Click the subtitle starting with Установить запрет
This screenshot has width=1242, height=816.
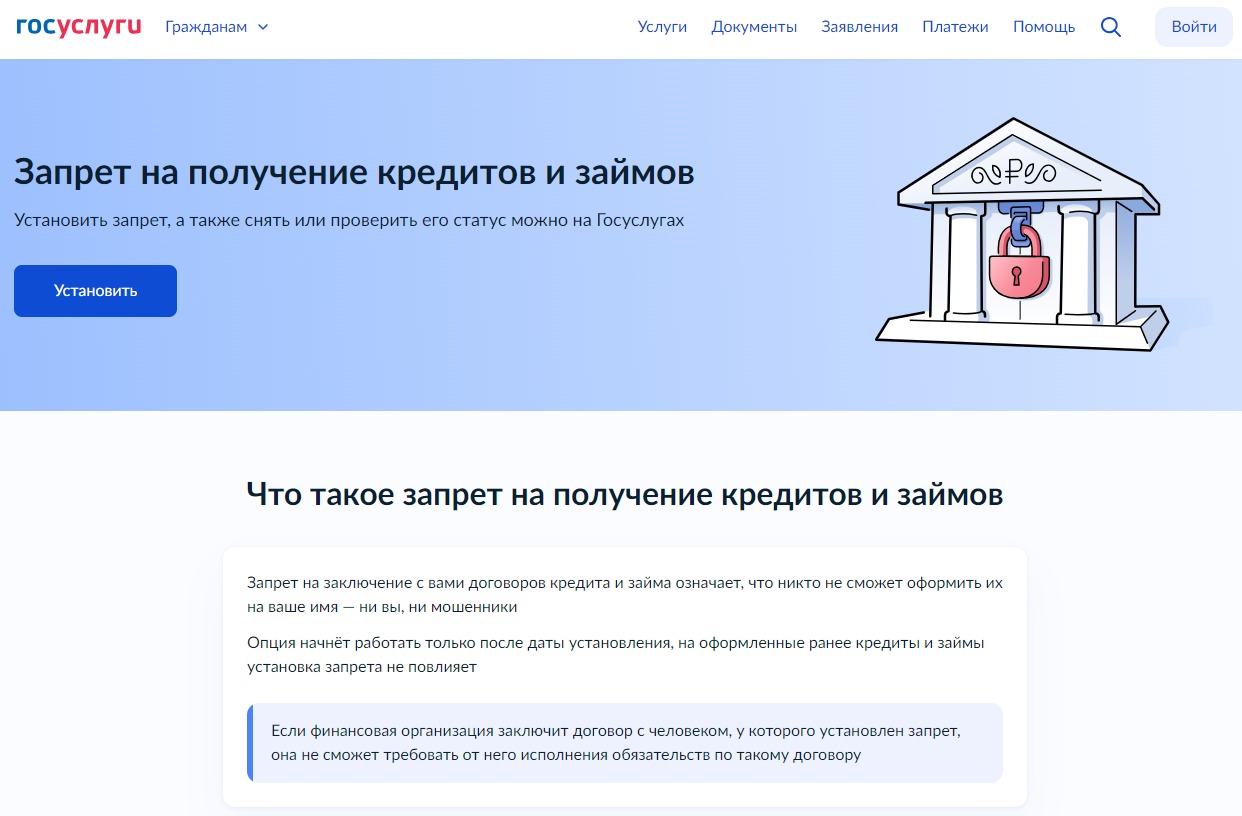tap(349, 220)
